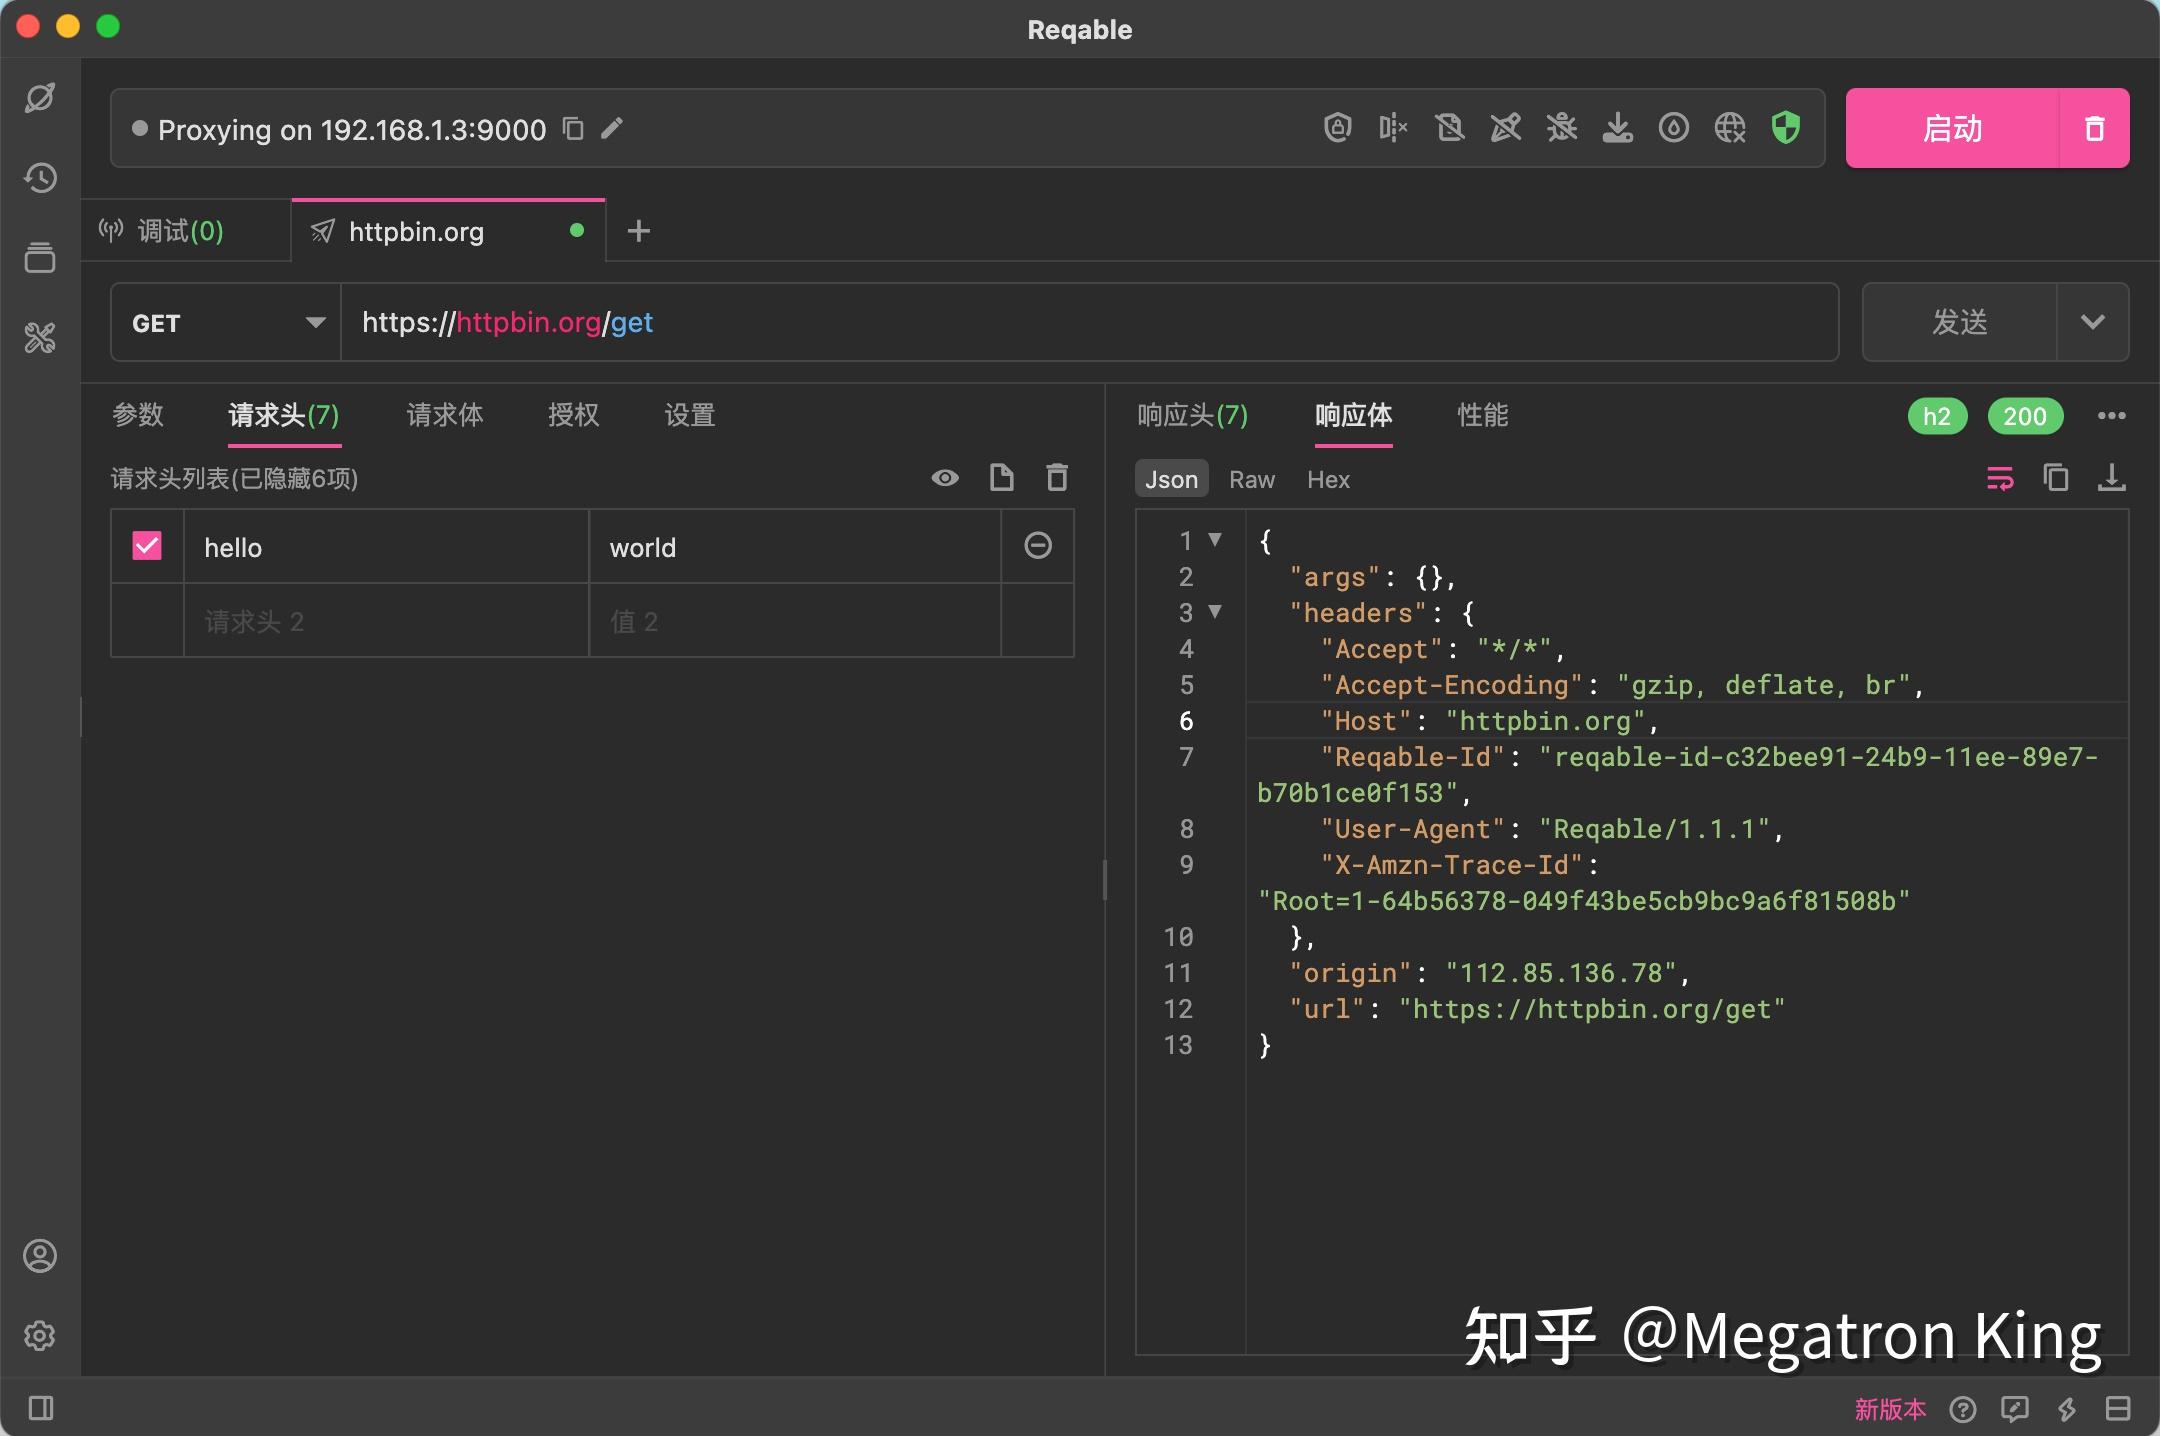Image resolution: width=2160 pixels, height=1436 pixels.
Task: Click the 请求头 2 placeholder field
Action: (x=386, y=621)
